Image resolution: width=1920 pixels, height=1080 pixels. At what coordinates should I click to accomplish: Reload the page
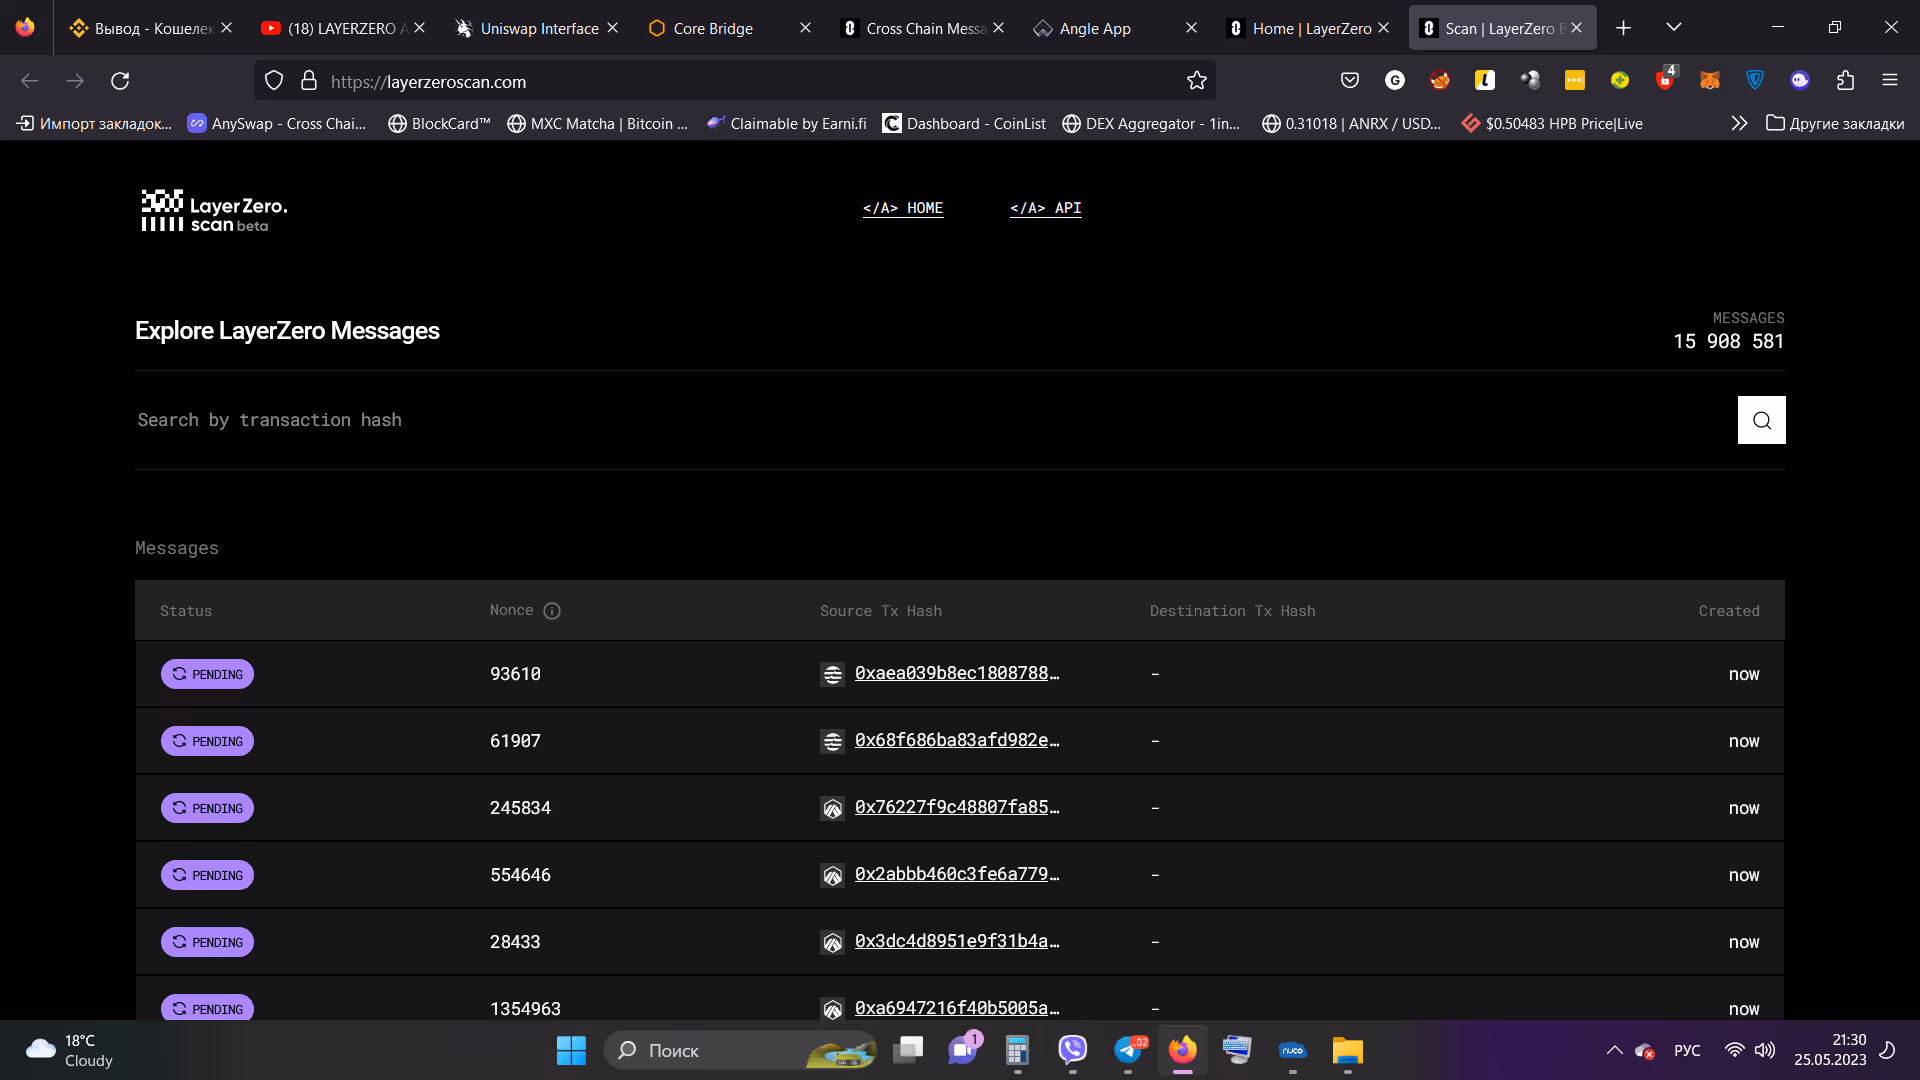(x=120, y=81)
